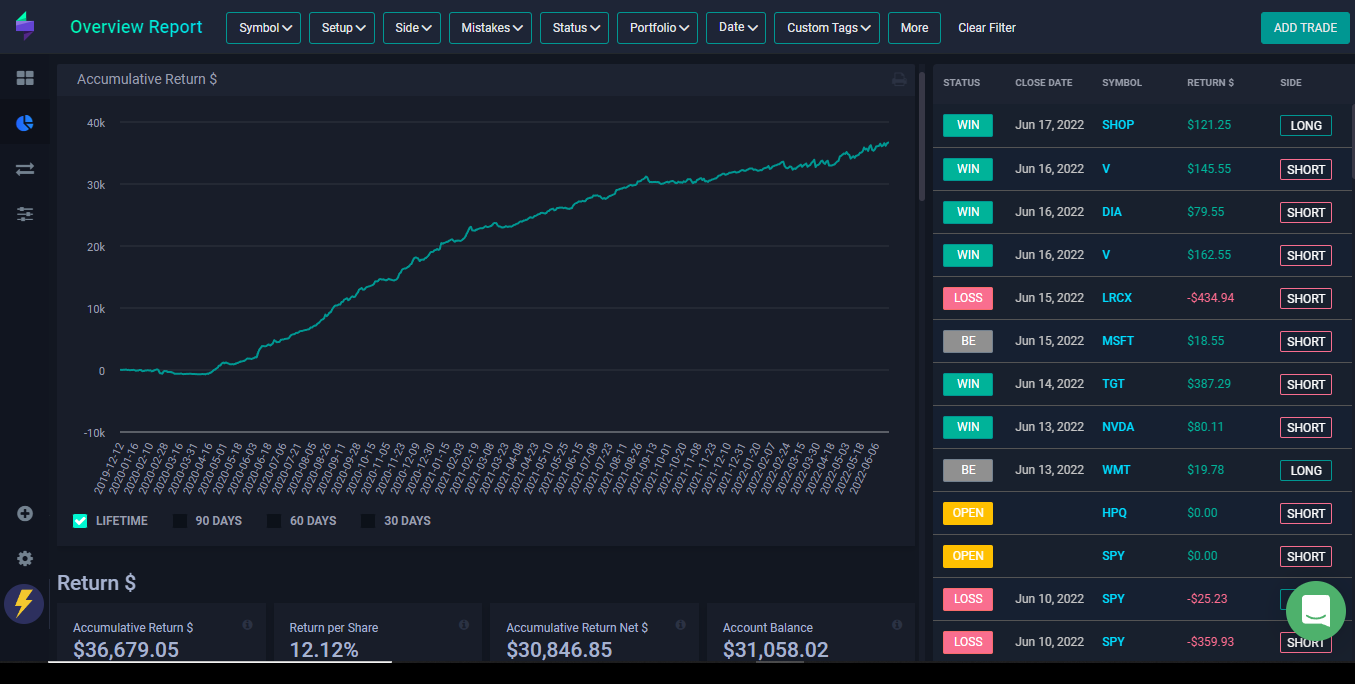Click the plus circle icon in sidebar

click(25, 513)
